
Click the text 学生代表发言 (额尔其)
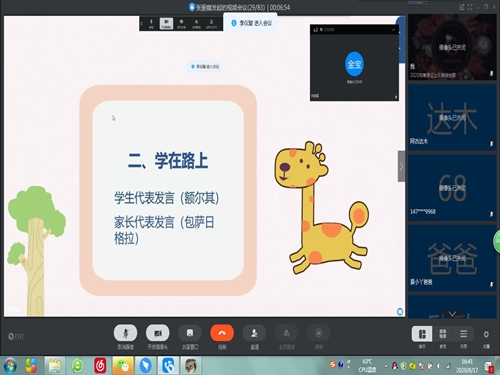[x=166, y=198]
